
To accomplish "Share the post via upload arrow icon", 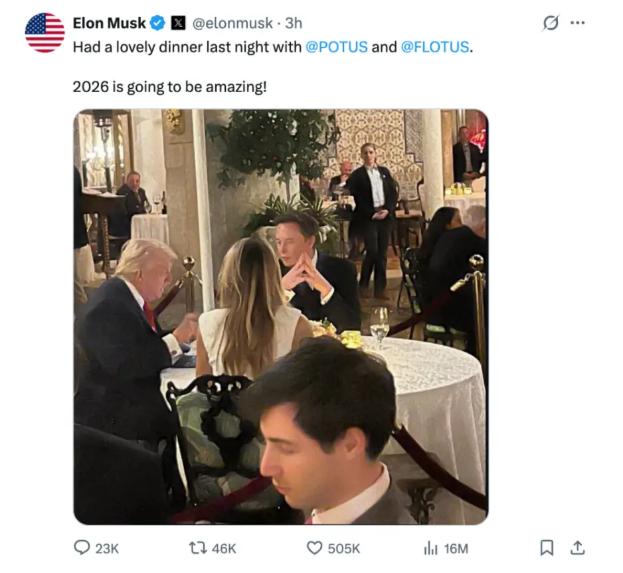I will tap(576, 548).
